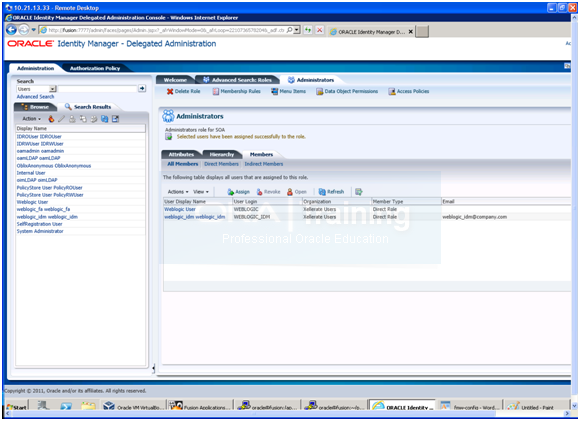Open the Members sub-tab
This screenshot has height=421, width=580.
pos(262,155)
